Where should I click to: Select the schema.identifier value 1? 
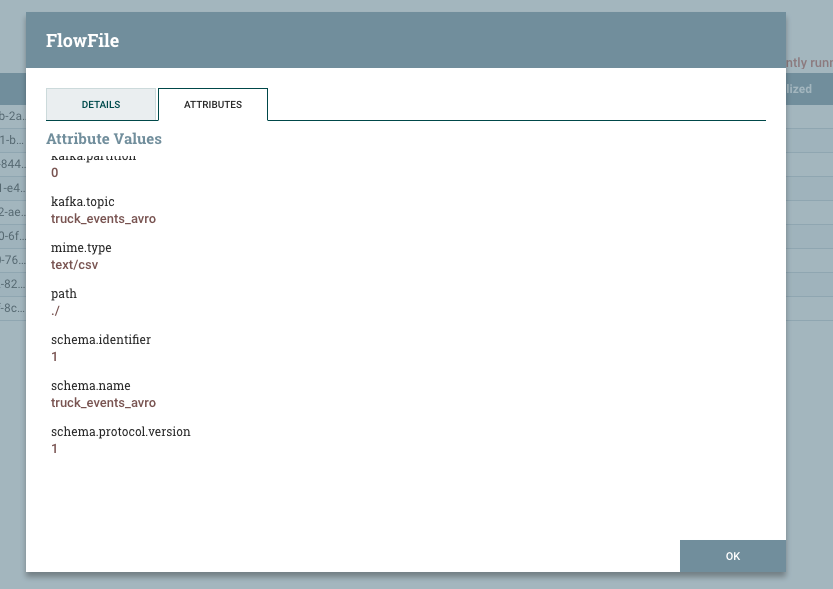tap(54, 356)
